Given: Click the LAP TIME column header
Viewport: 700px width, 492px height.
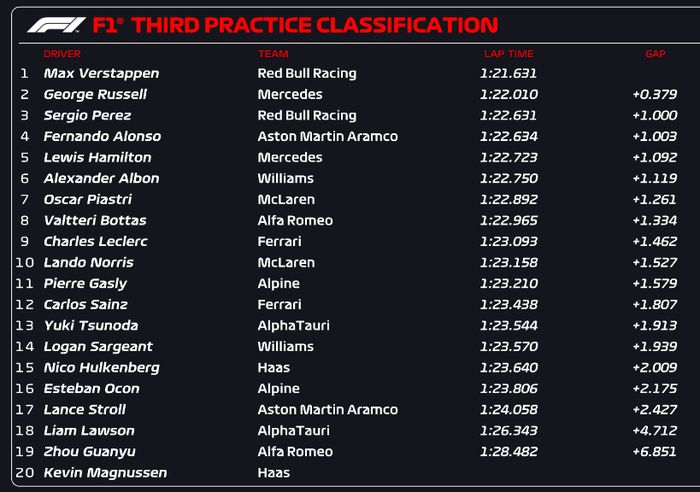Looking at the screenshot, I should [x=507, y=54].
